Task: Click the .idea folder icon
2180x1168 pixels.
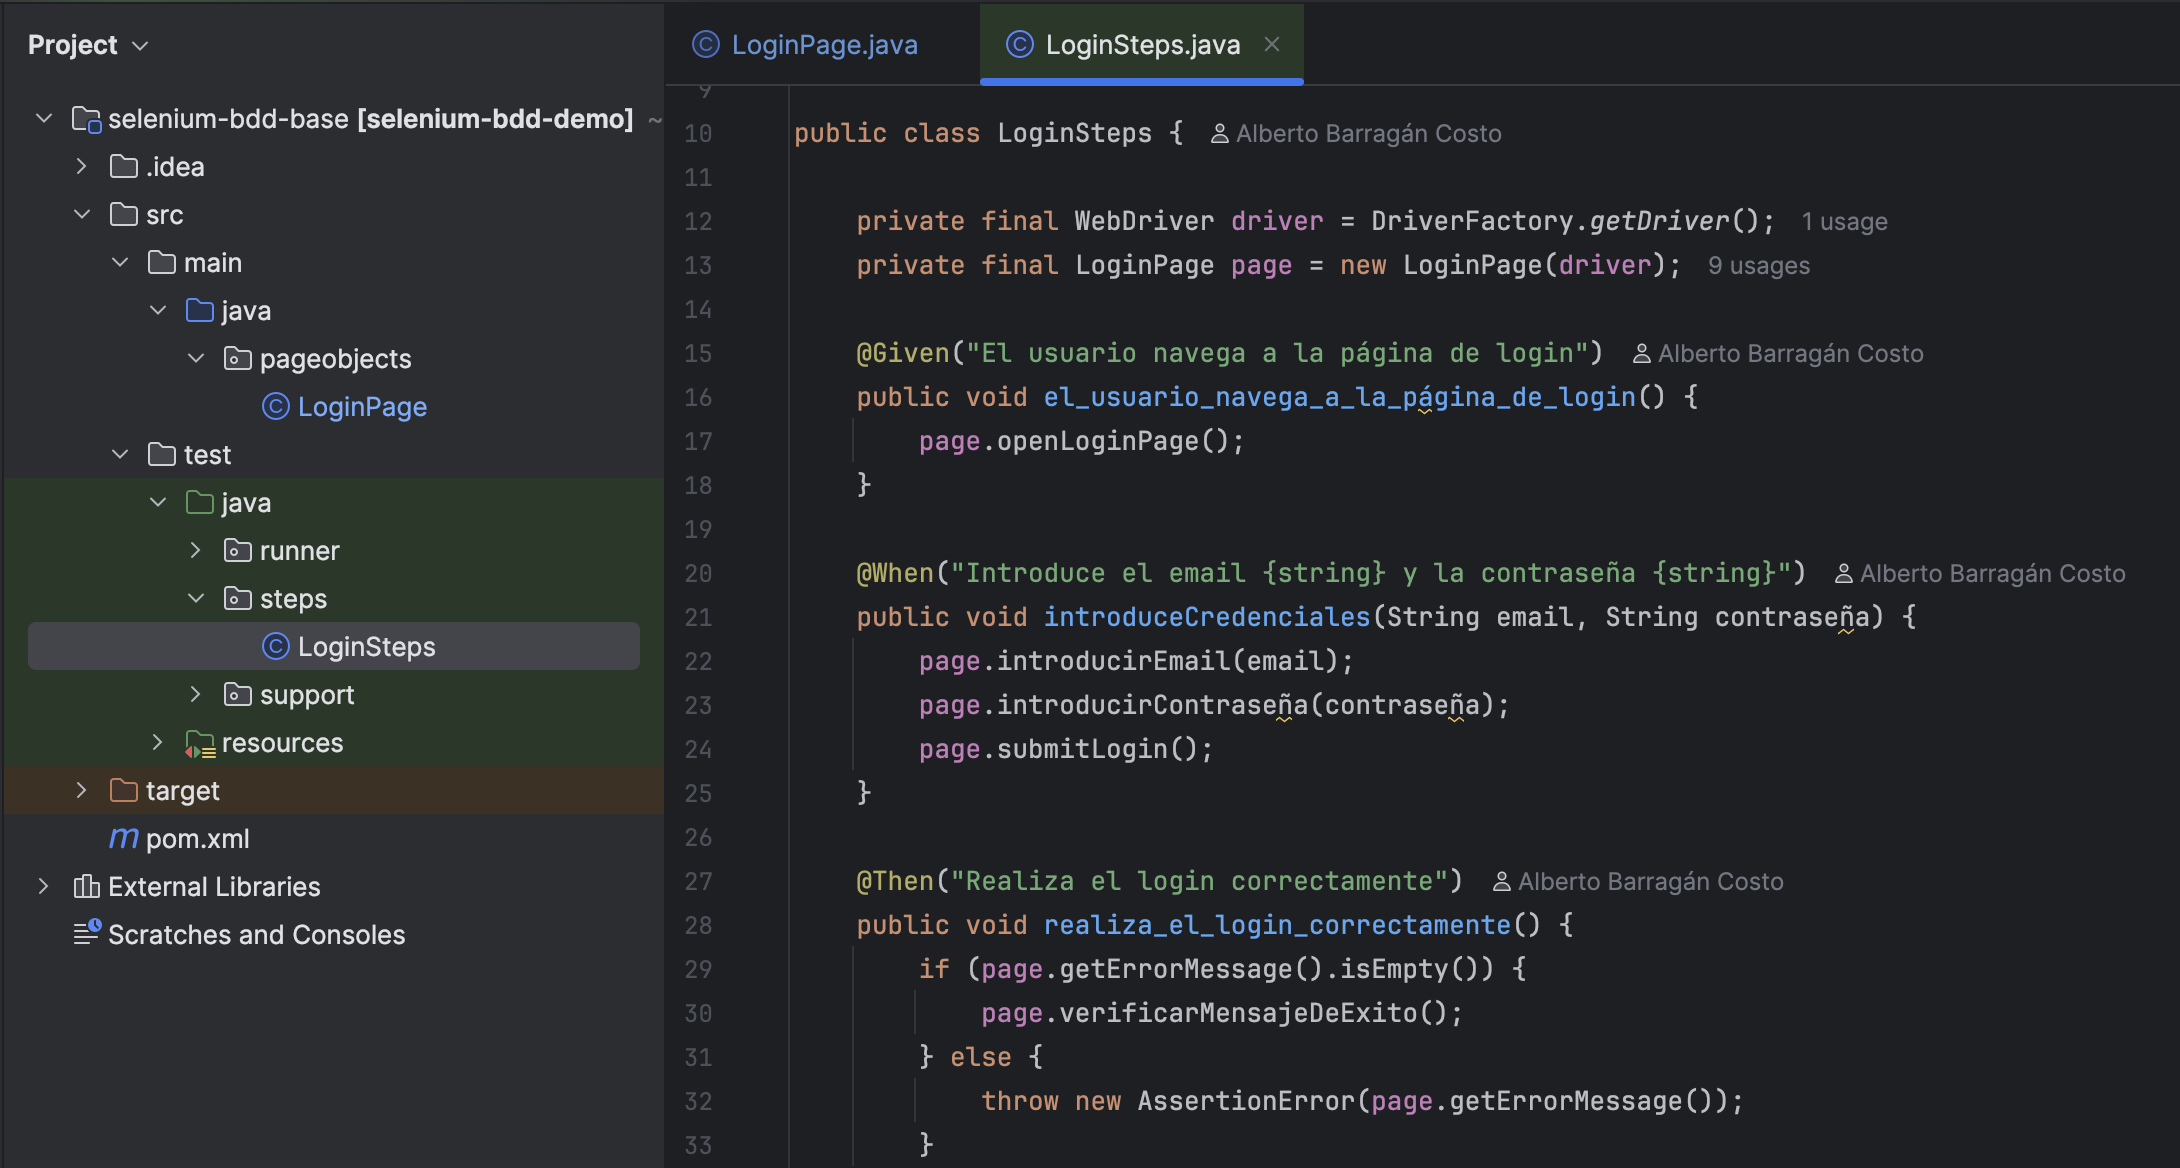Action: [124, 166]
